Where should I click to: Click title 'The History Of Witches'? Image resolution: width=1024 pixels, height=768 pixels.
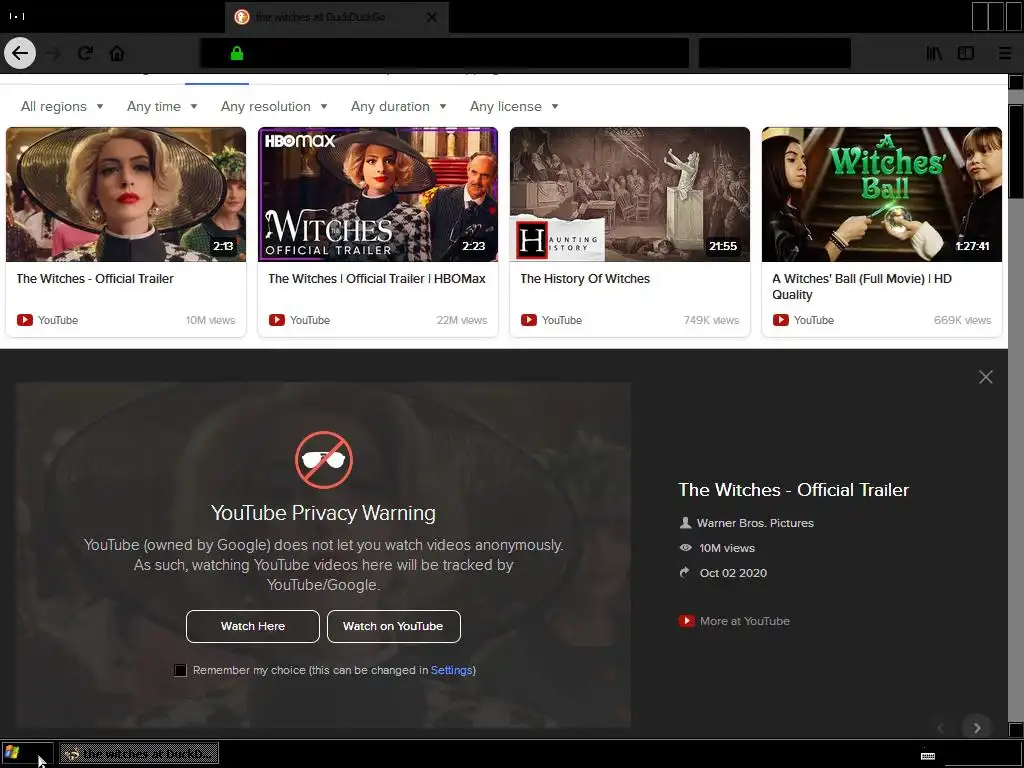point(585,279)
